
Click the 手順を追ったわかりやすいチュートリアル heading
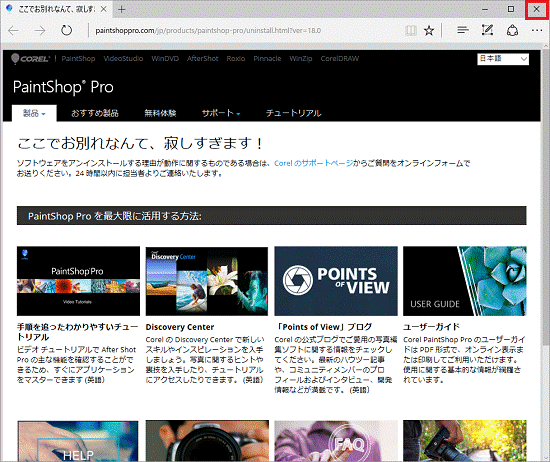coord(78,332)
